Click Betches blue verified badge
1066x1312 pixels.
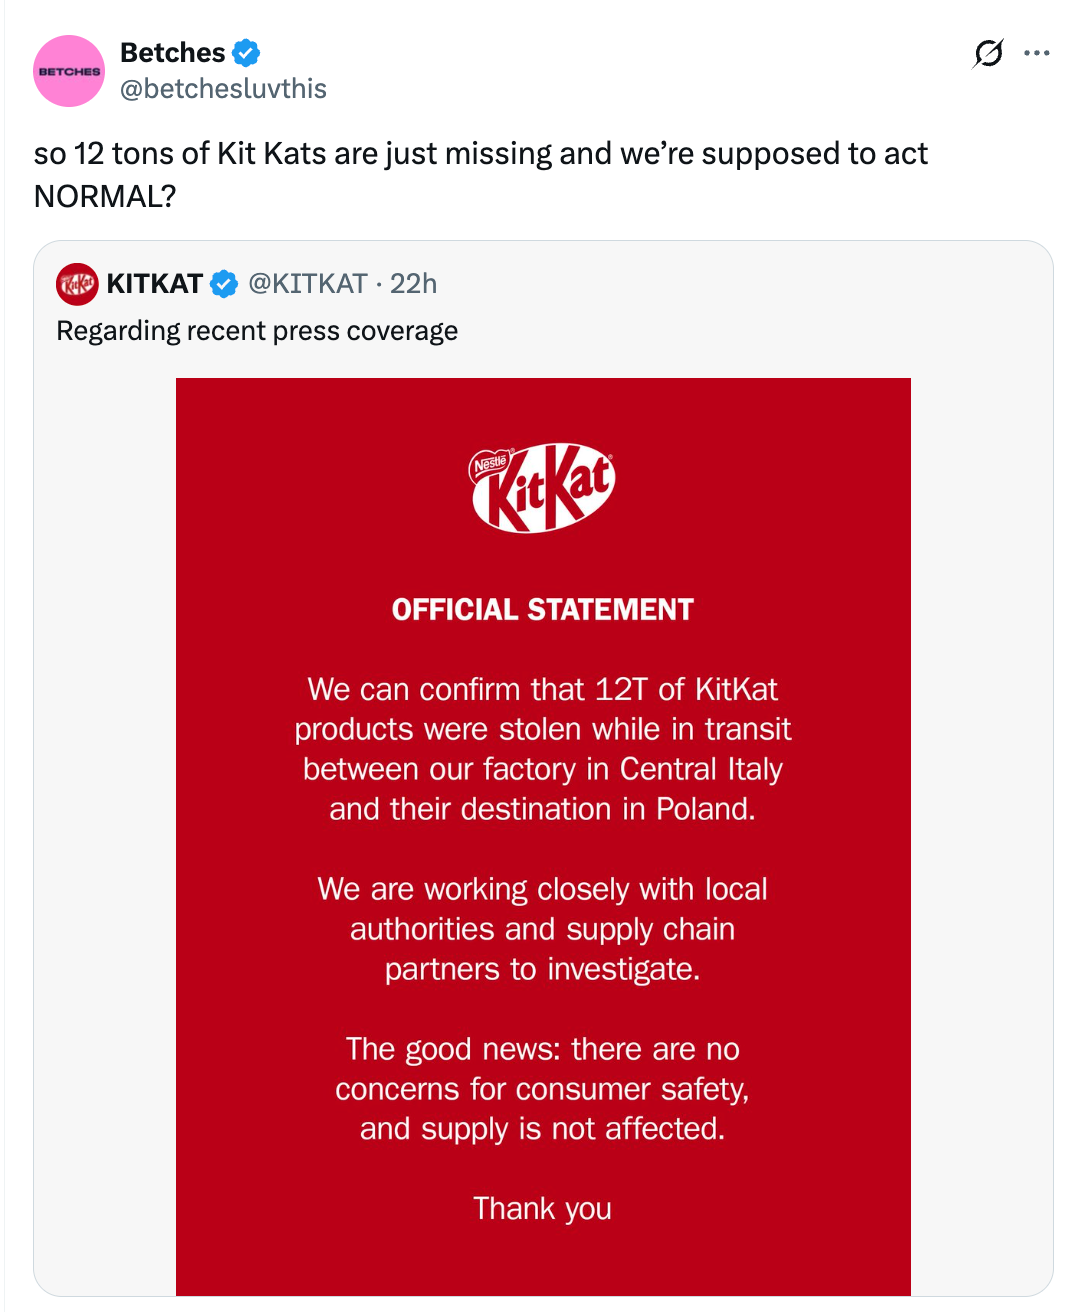point(244,52)
